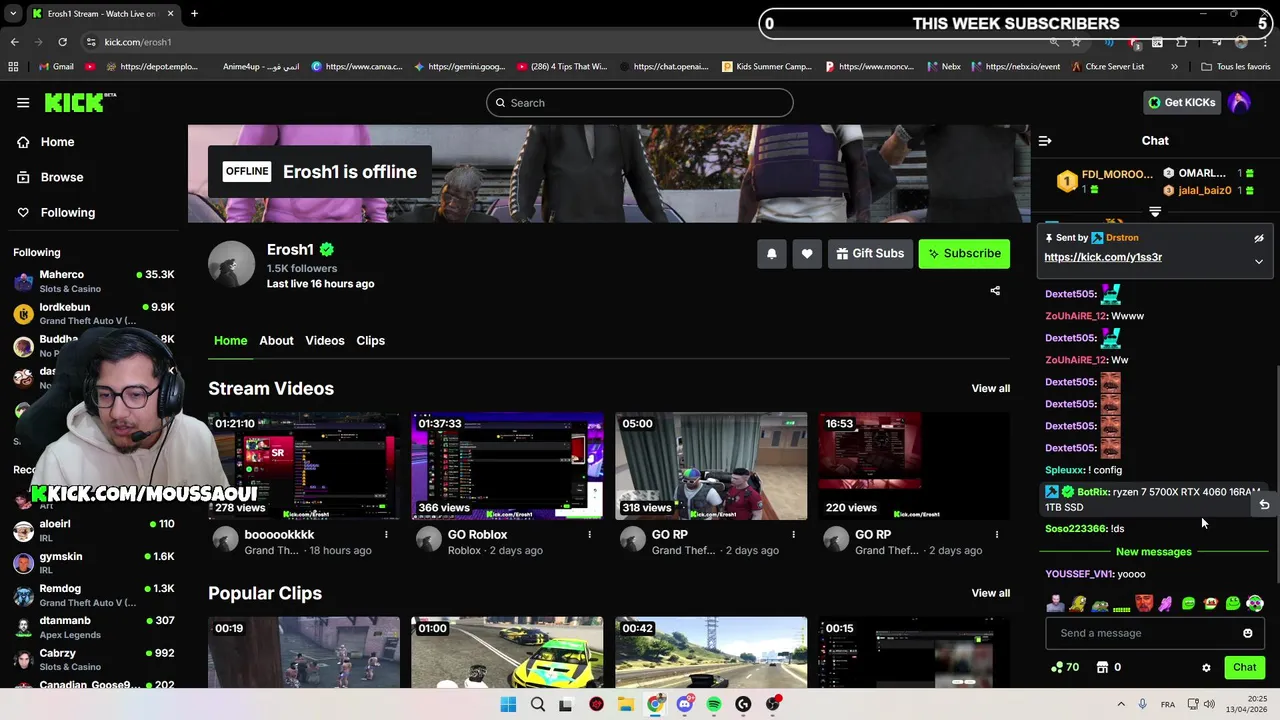Viewport: 1280px width, 720px height.
Task: Click the Get KICKs button
Action: (1181, 102)
